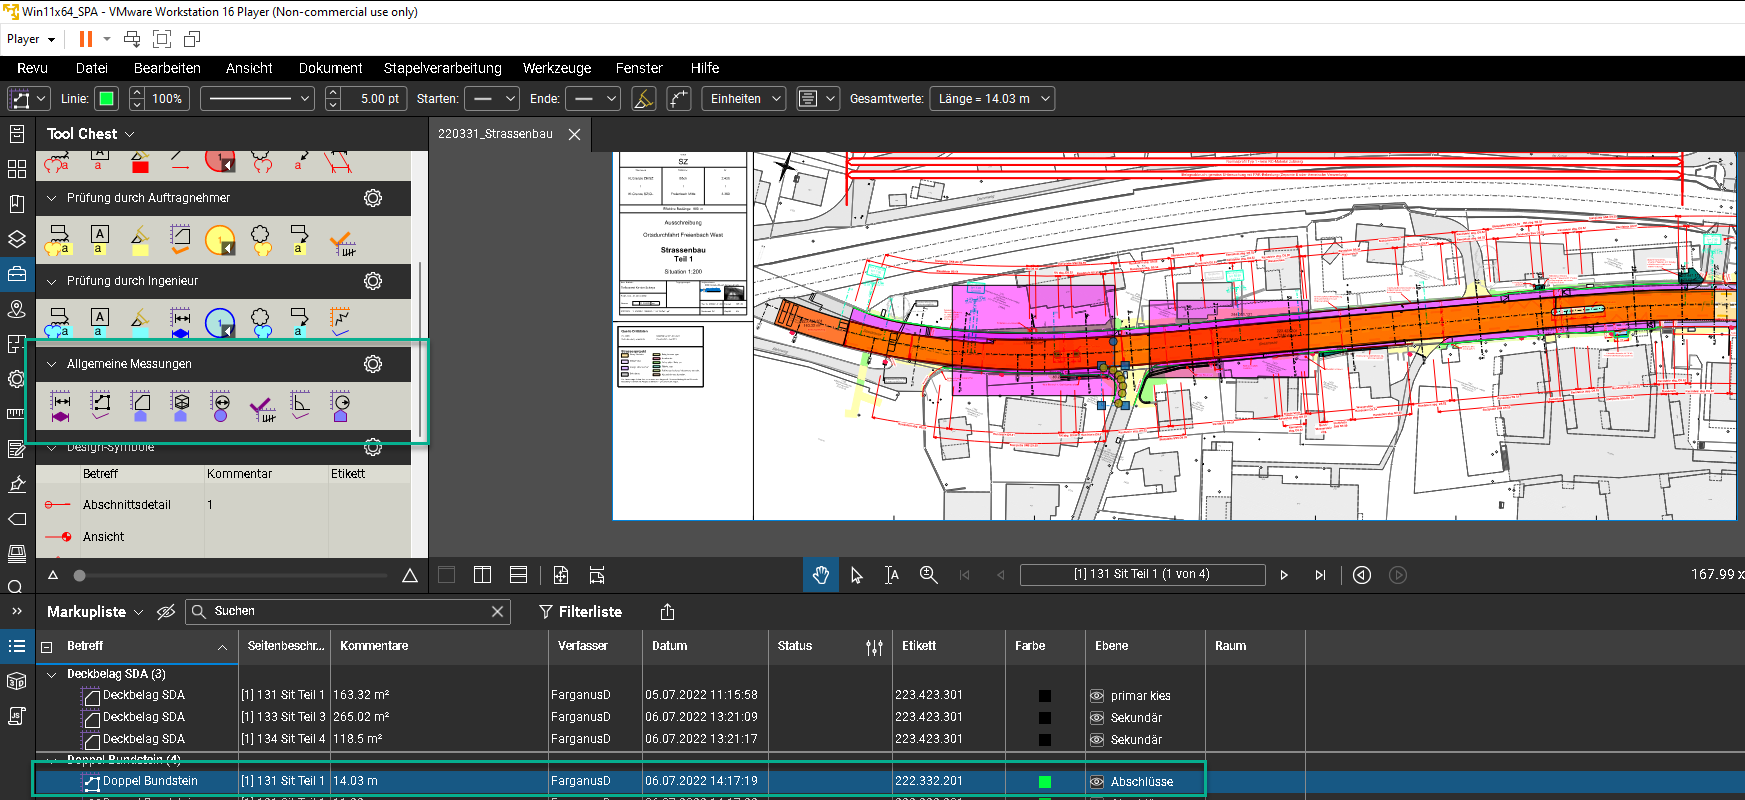Open the Tool Chest panel in sidebar
The image size is (1745, 800).
click(x=17, y=274)
